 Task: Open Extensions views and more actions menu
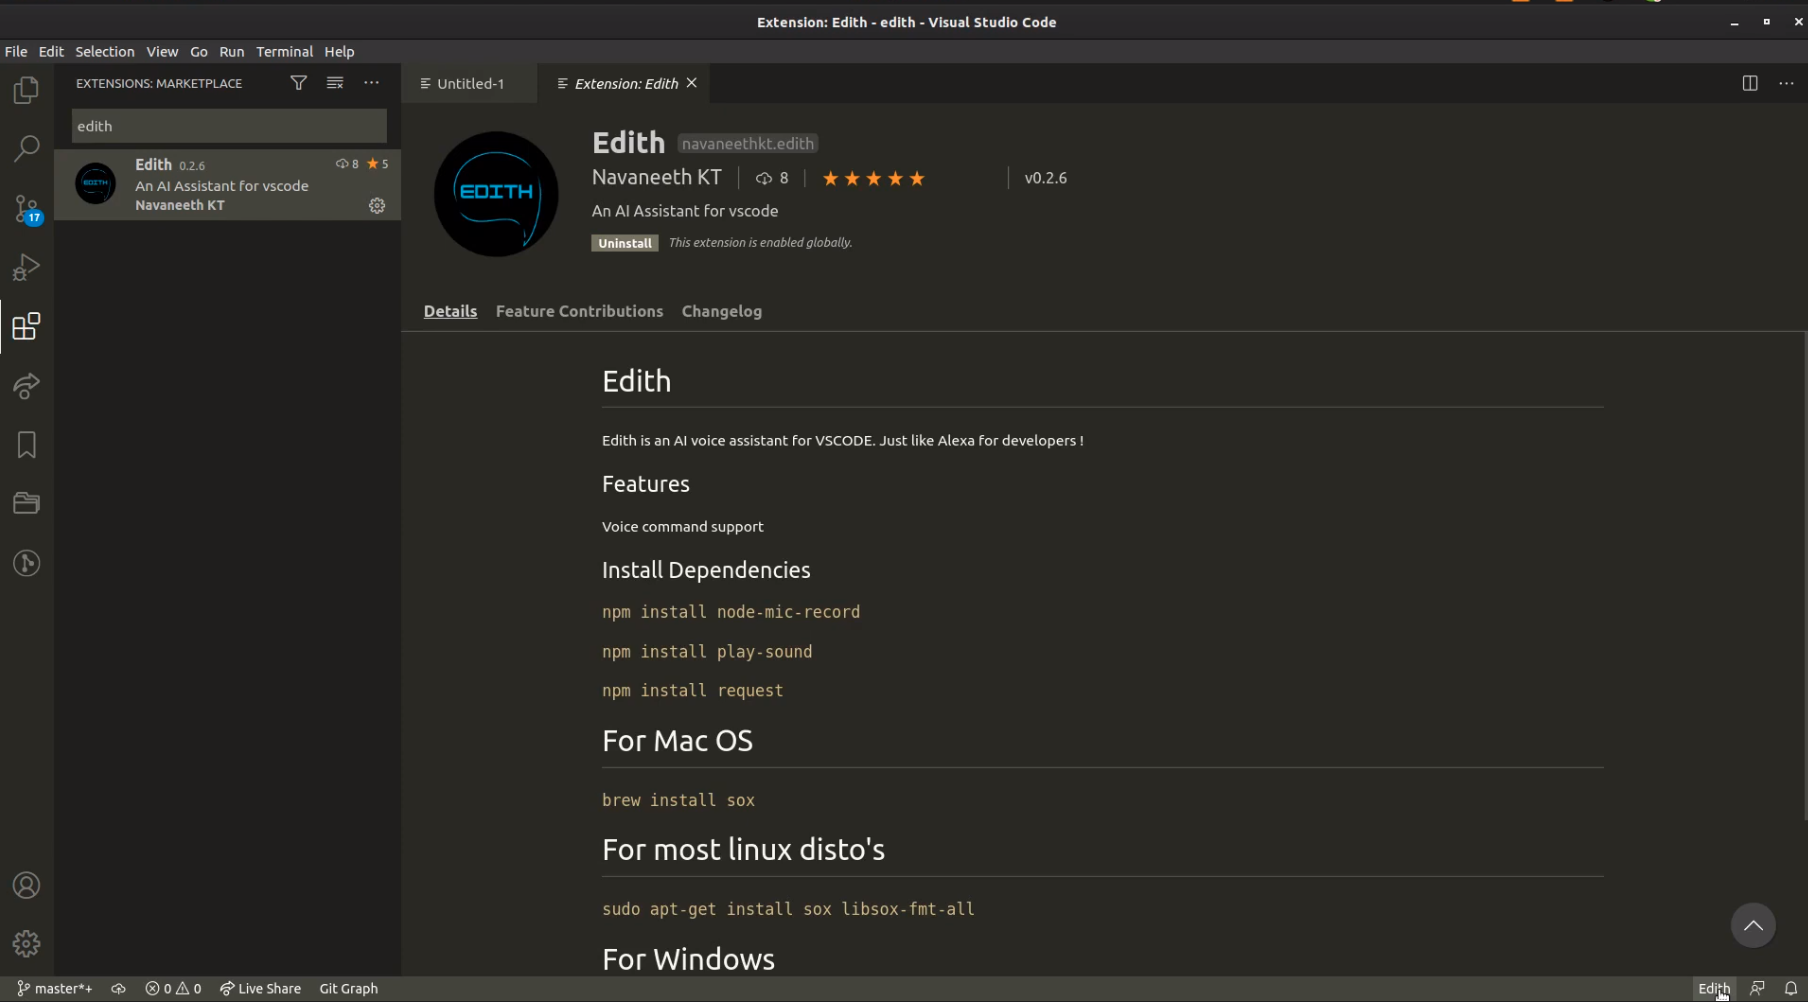[x=371, y=83]
